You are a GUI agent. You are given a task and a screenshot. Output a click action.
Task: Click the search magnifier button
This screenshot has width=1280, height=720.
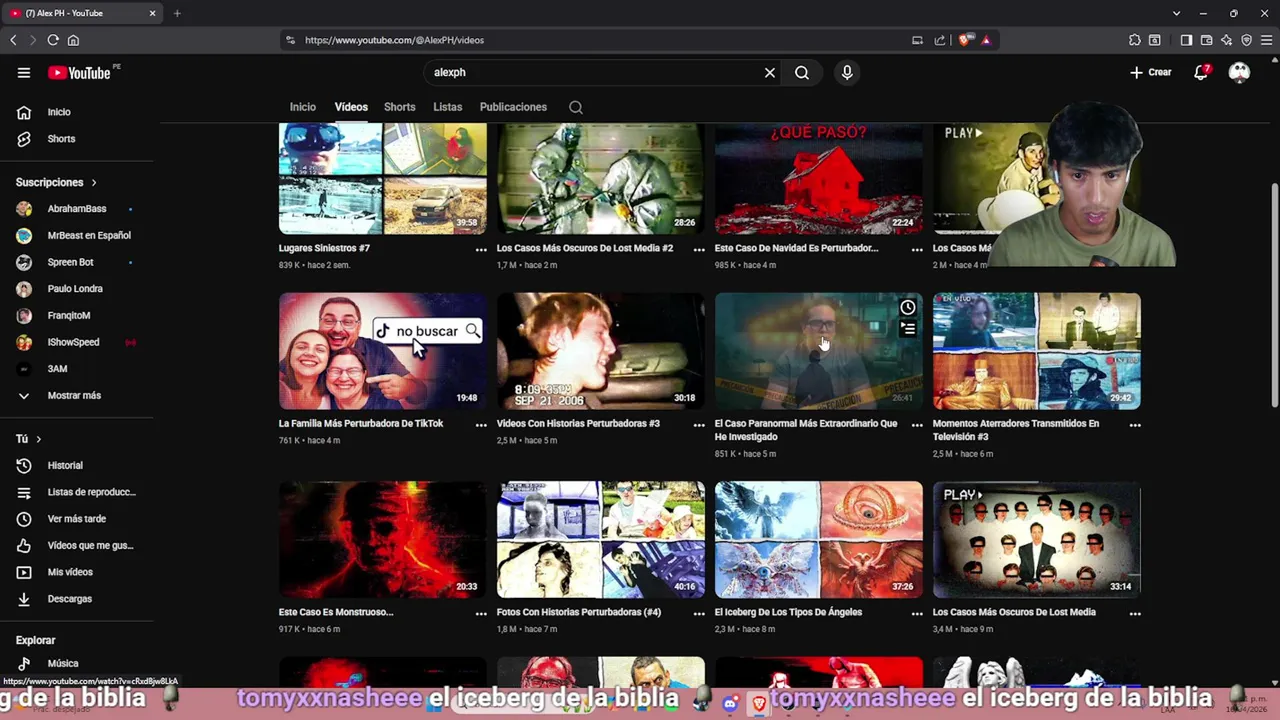pyautogui.click(x=802, y=72)
